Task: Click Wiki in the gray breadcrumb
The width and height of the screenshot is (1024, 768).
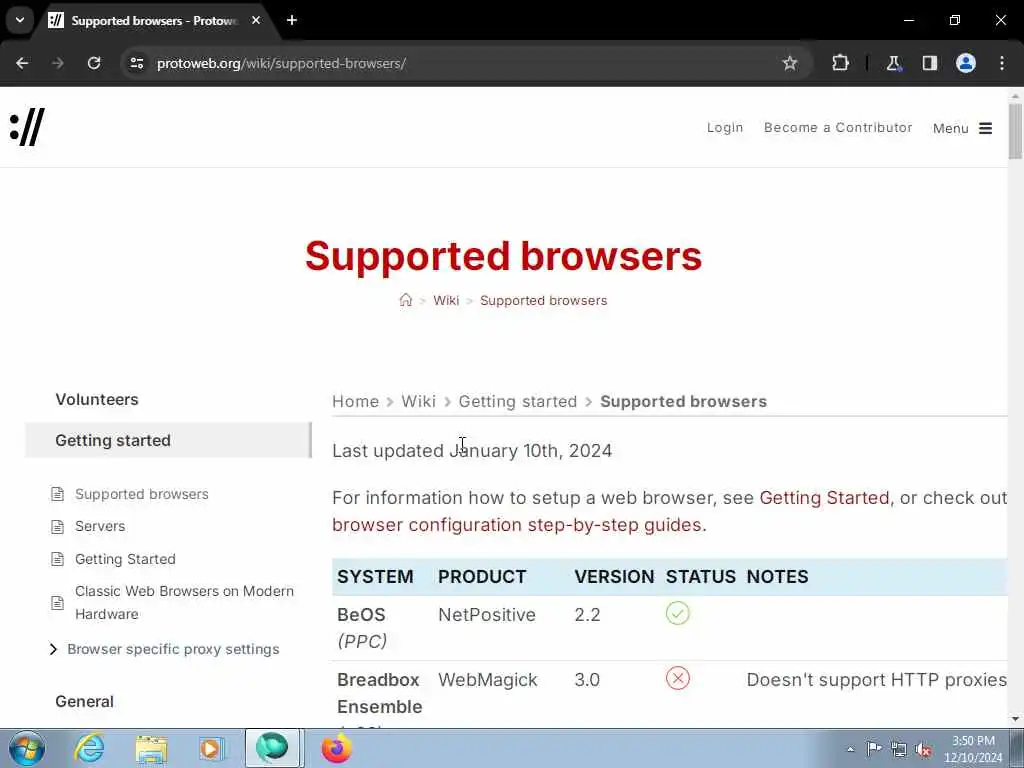Action: 419,401
